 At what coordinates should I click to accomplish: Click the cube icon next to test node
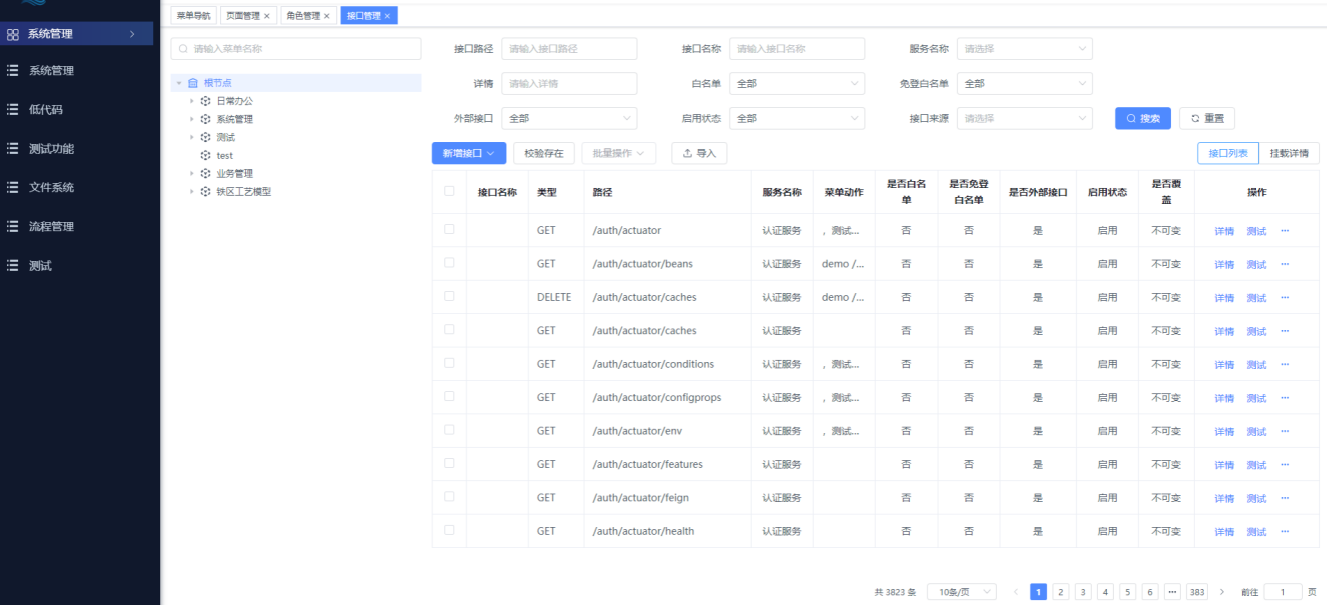point(206,155)
